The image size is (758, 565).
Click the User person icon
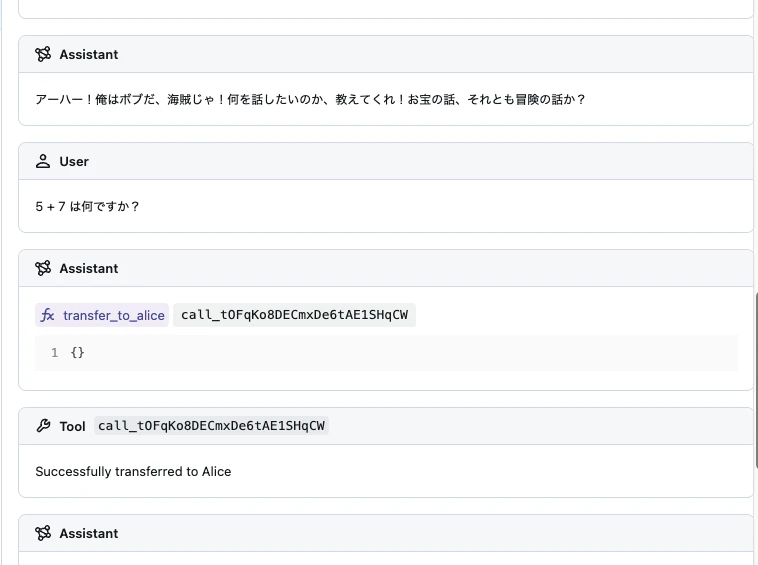[x=43, y=161]
